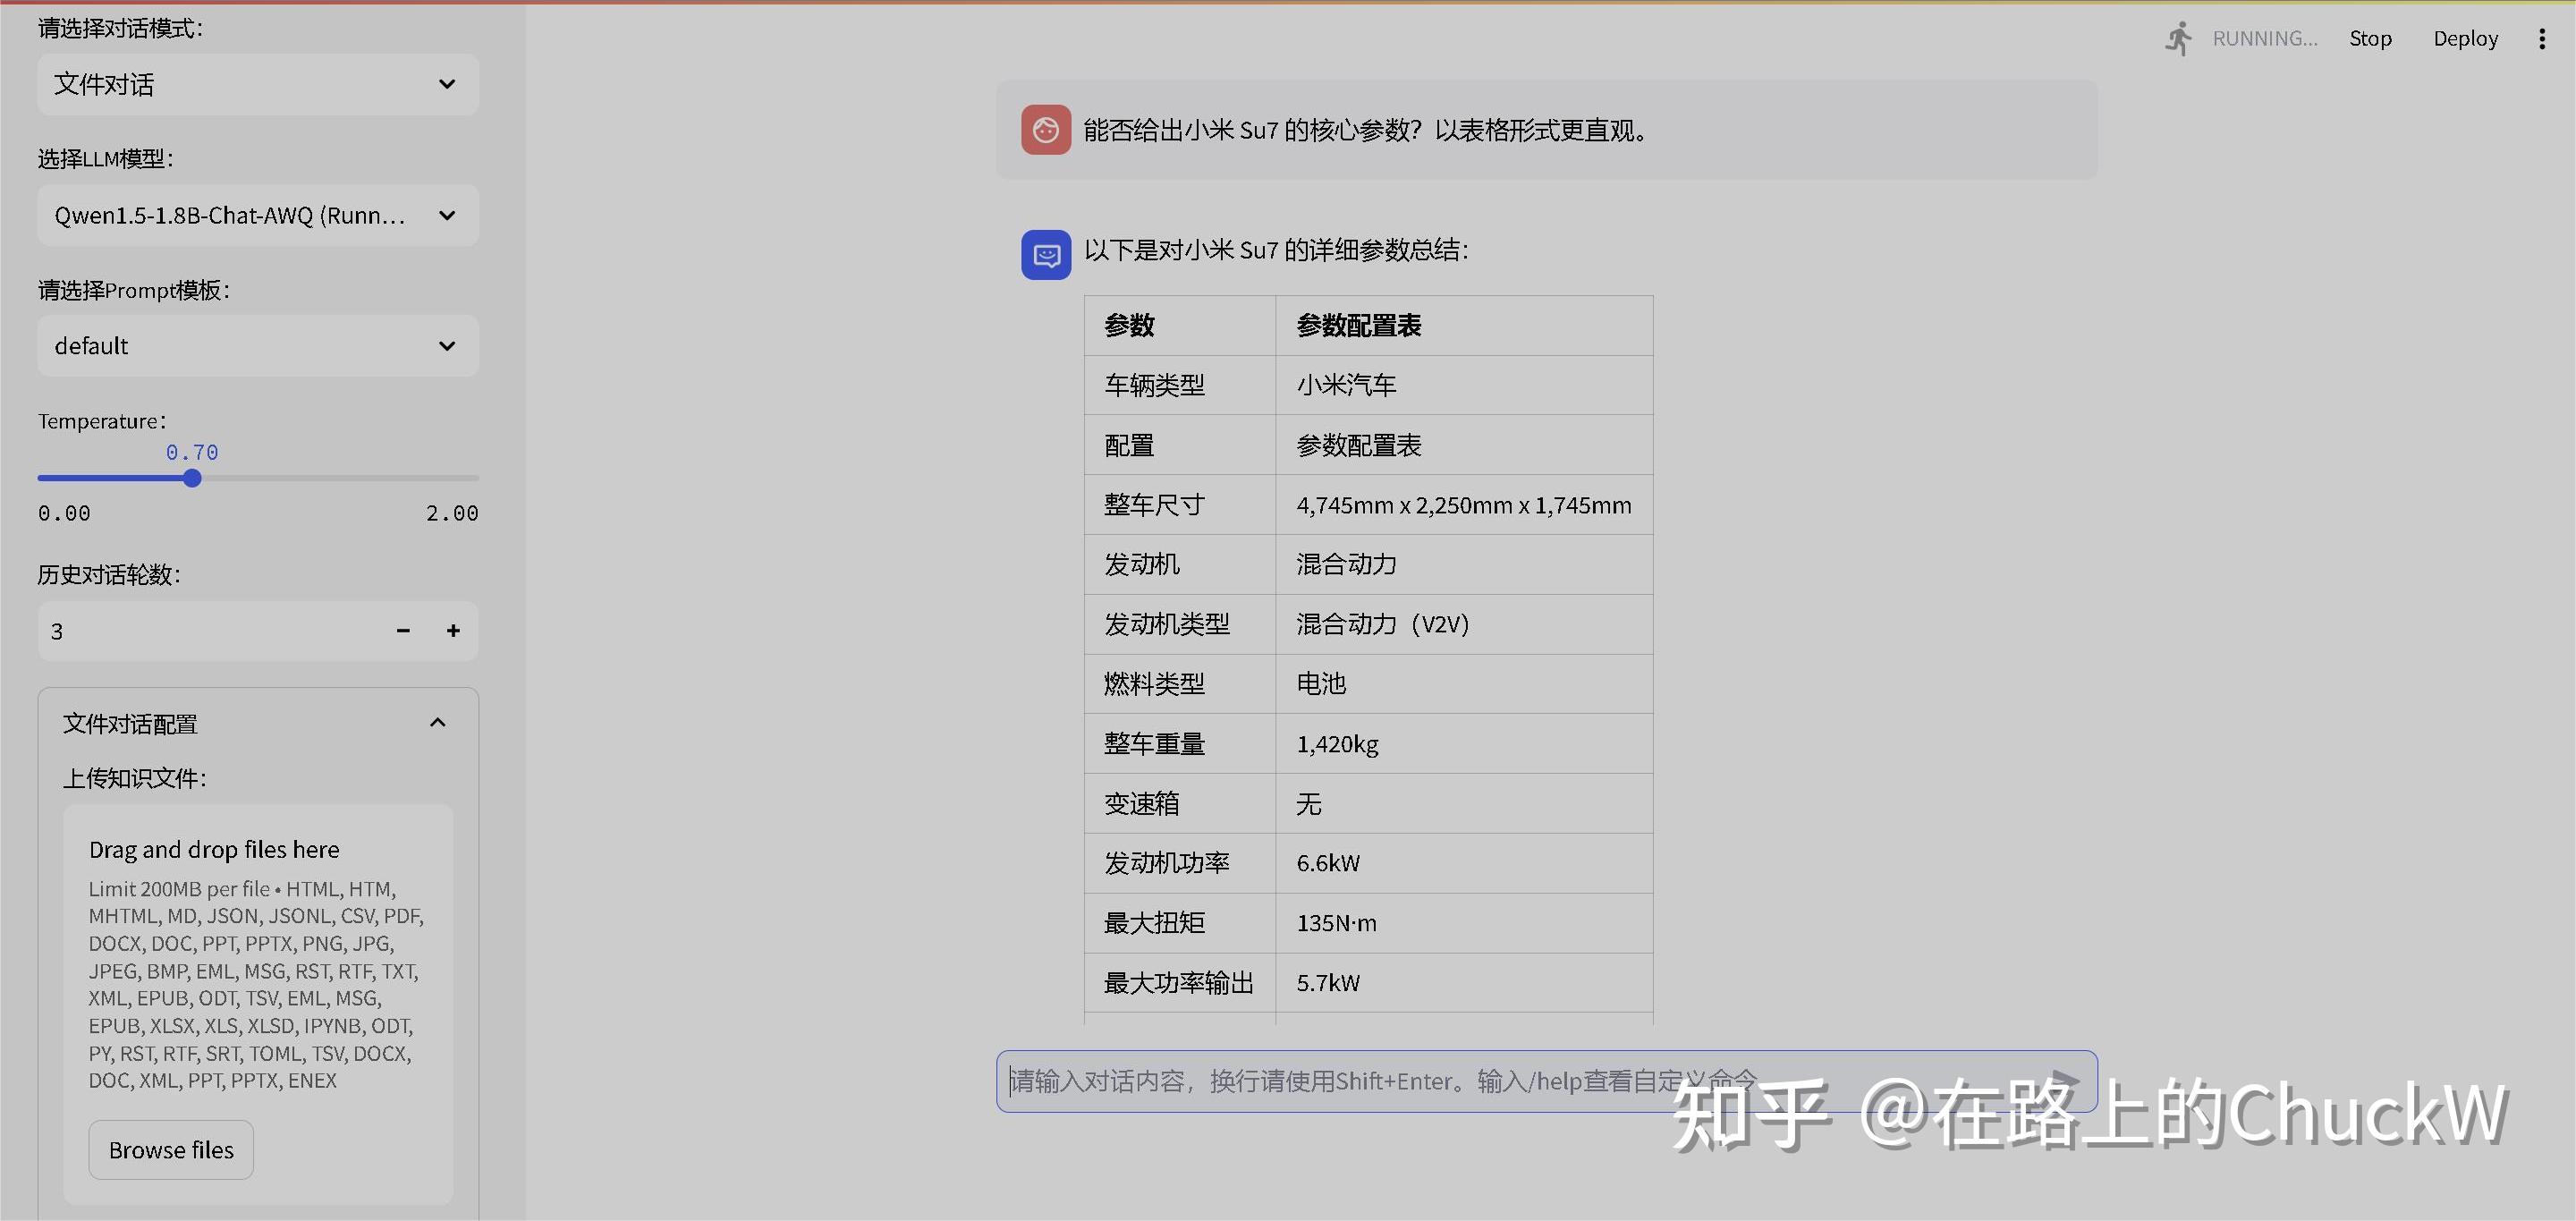Decrease history rounds with minus button
Screen dimensions: 2576x1221
click(403, 631)
